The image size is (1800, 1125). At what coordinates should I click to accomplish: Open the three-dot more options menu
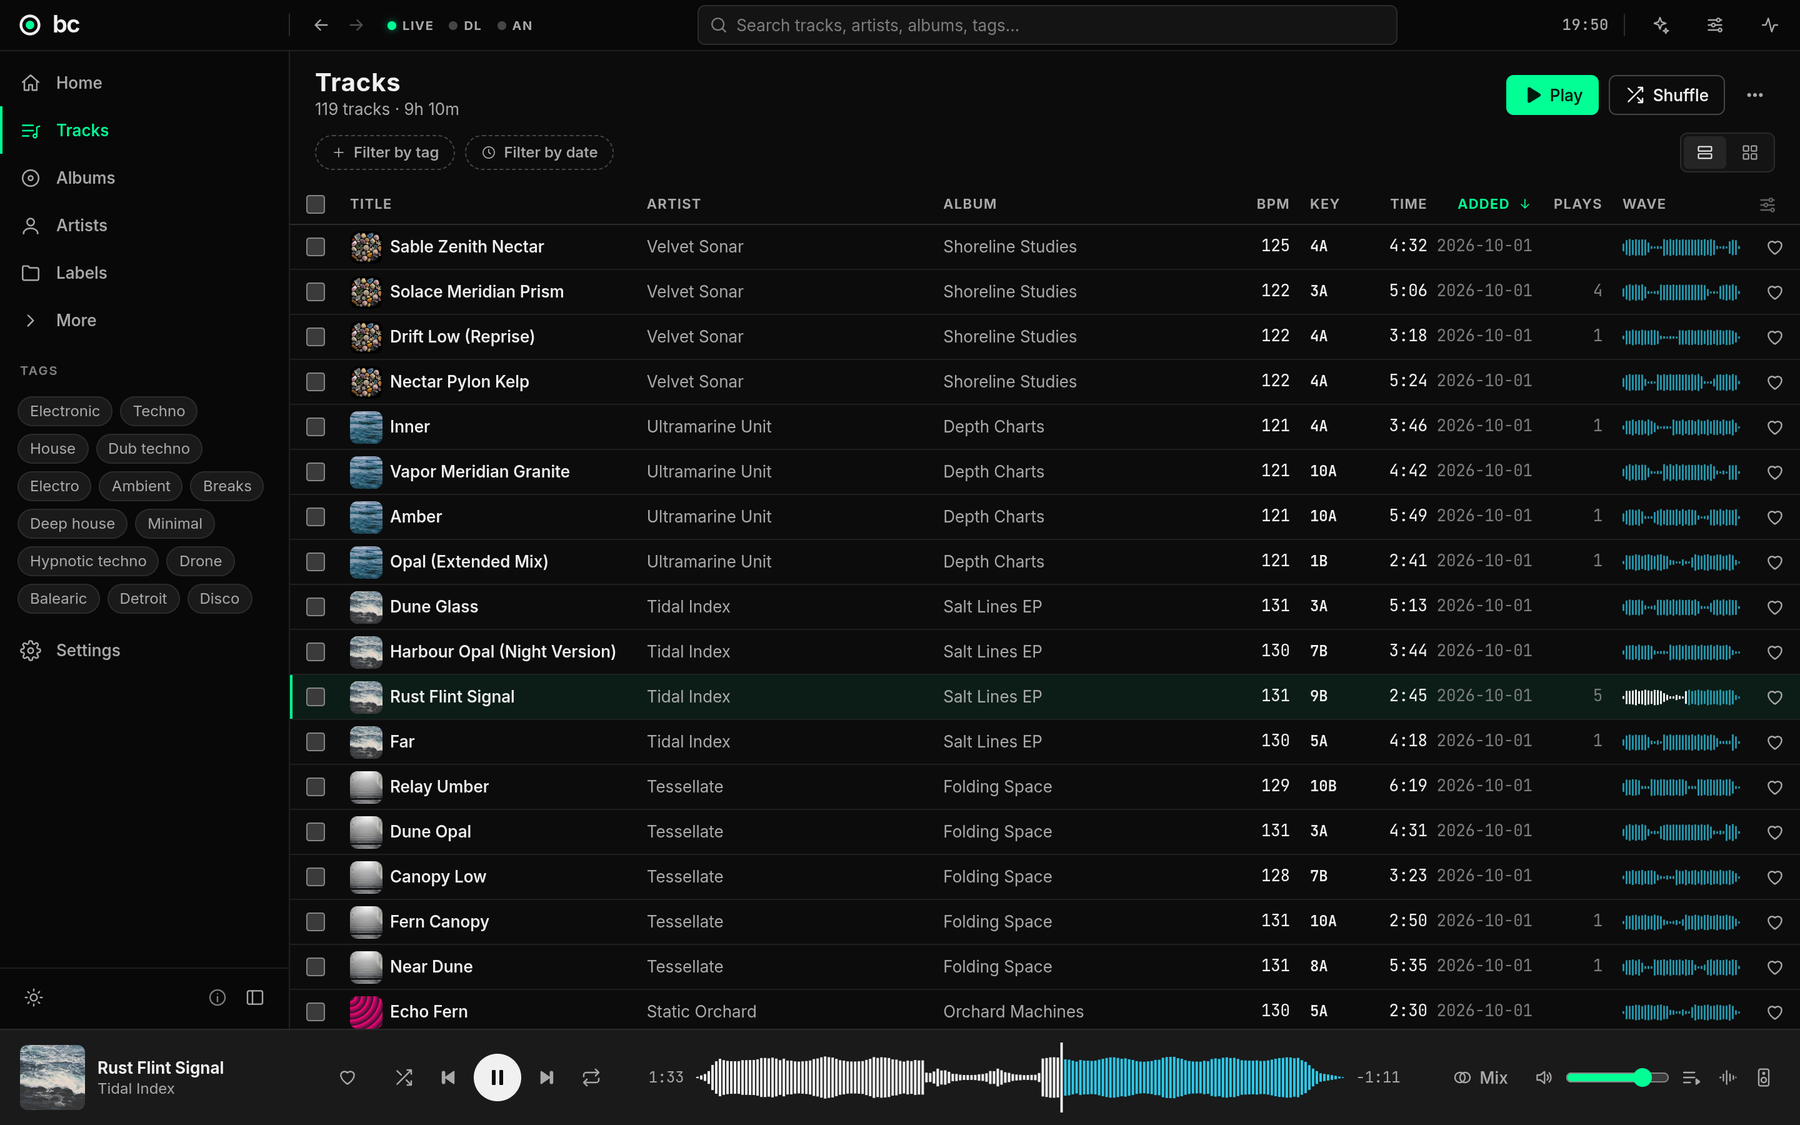1755,95
